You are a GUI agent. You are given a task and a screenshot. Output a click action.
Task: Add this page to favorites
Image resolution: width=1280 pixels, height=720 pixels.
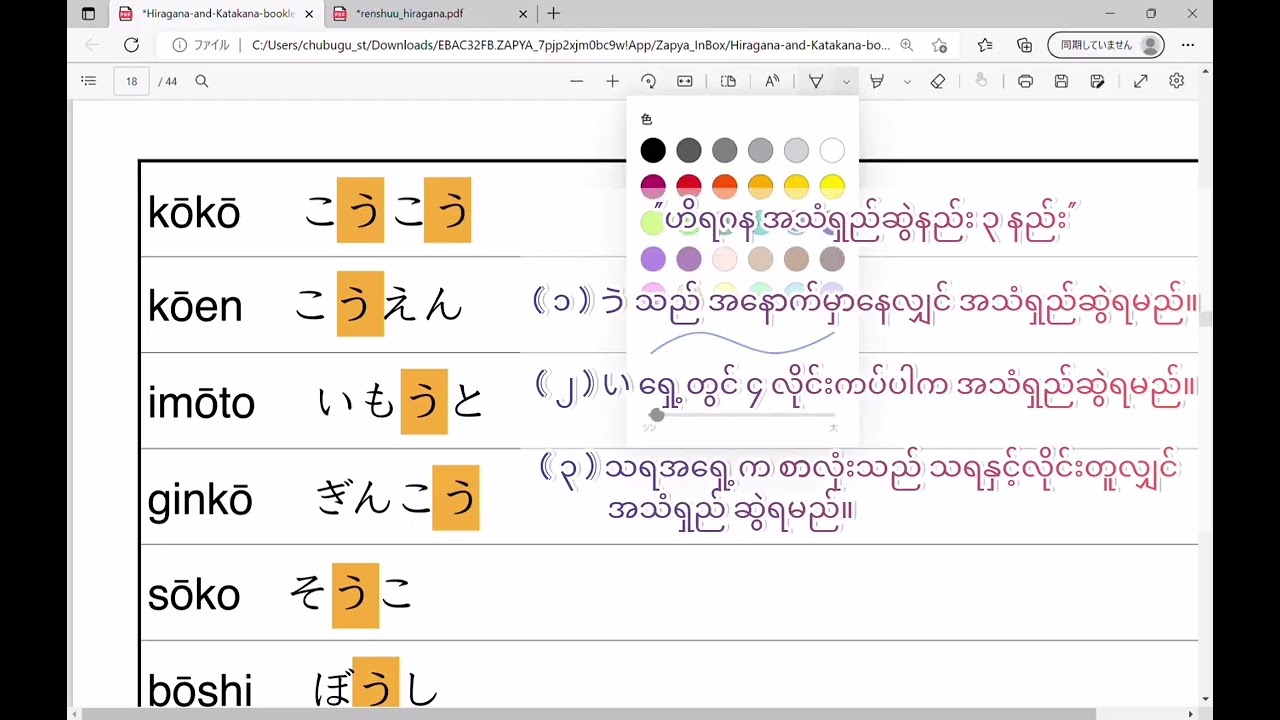point(939,45)
